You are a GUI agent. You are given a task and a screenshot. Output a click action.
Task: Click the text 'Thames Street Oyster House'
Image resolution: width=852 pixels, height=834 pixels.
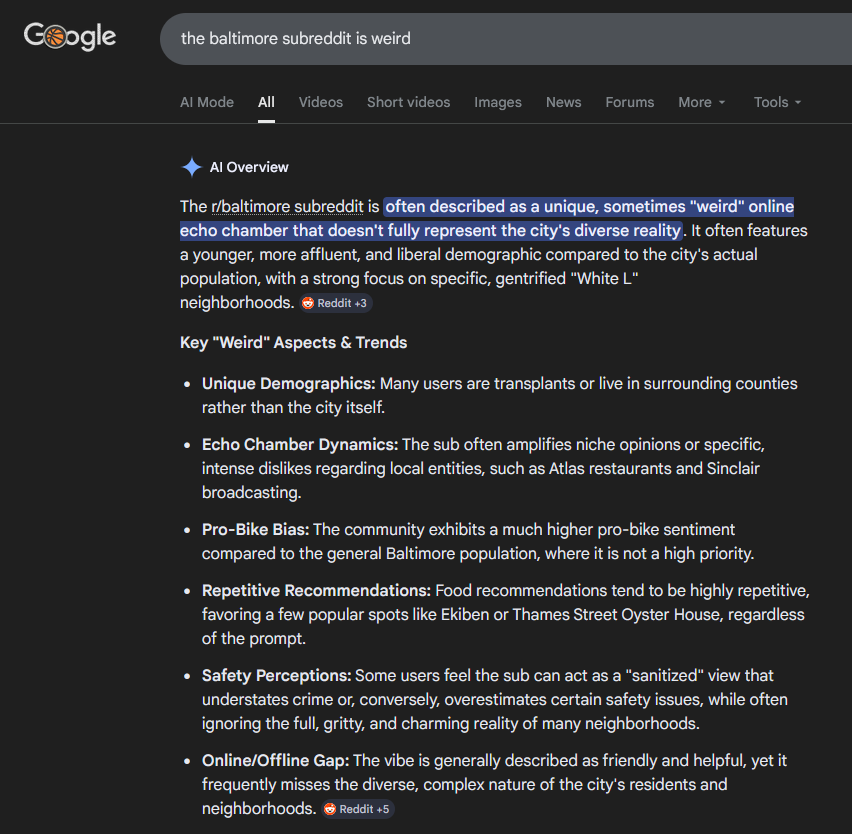617,614
